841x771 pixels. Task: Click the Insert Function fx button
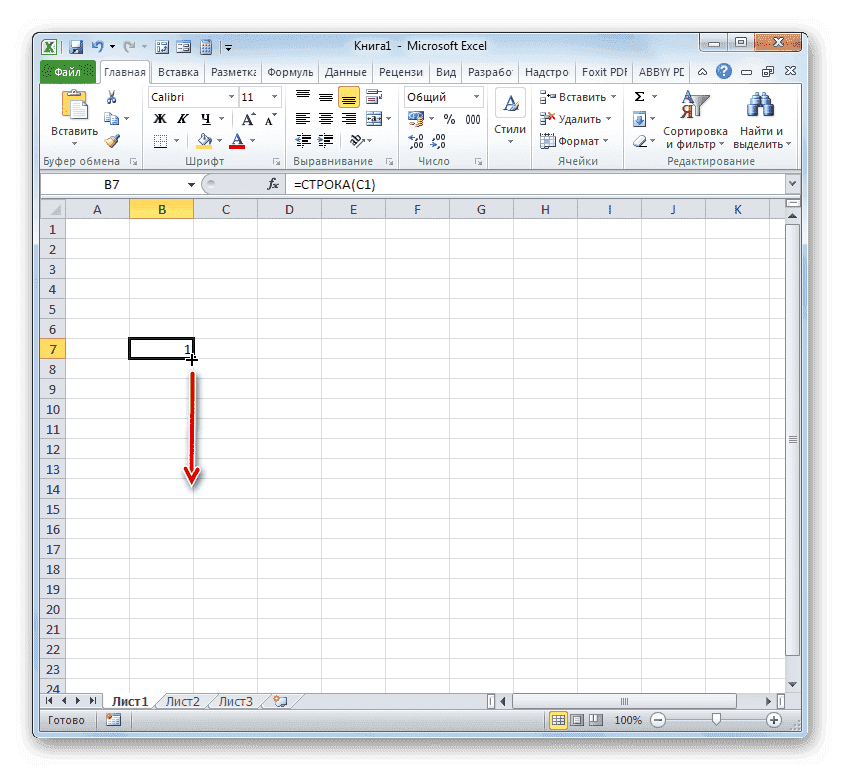click(273, 183)
